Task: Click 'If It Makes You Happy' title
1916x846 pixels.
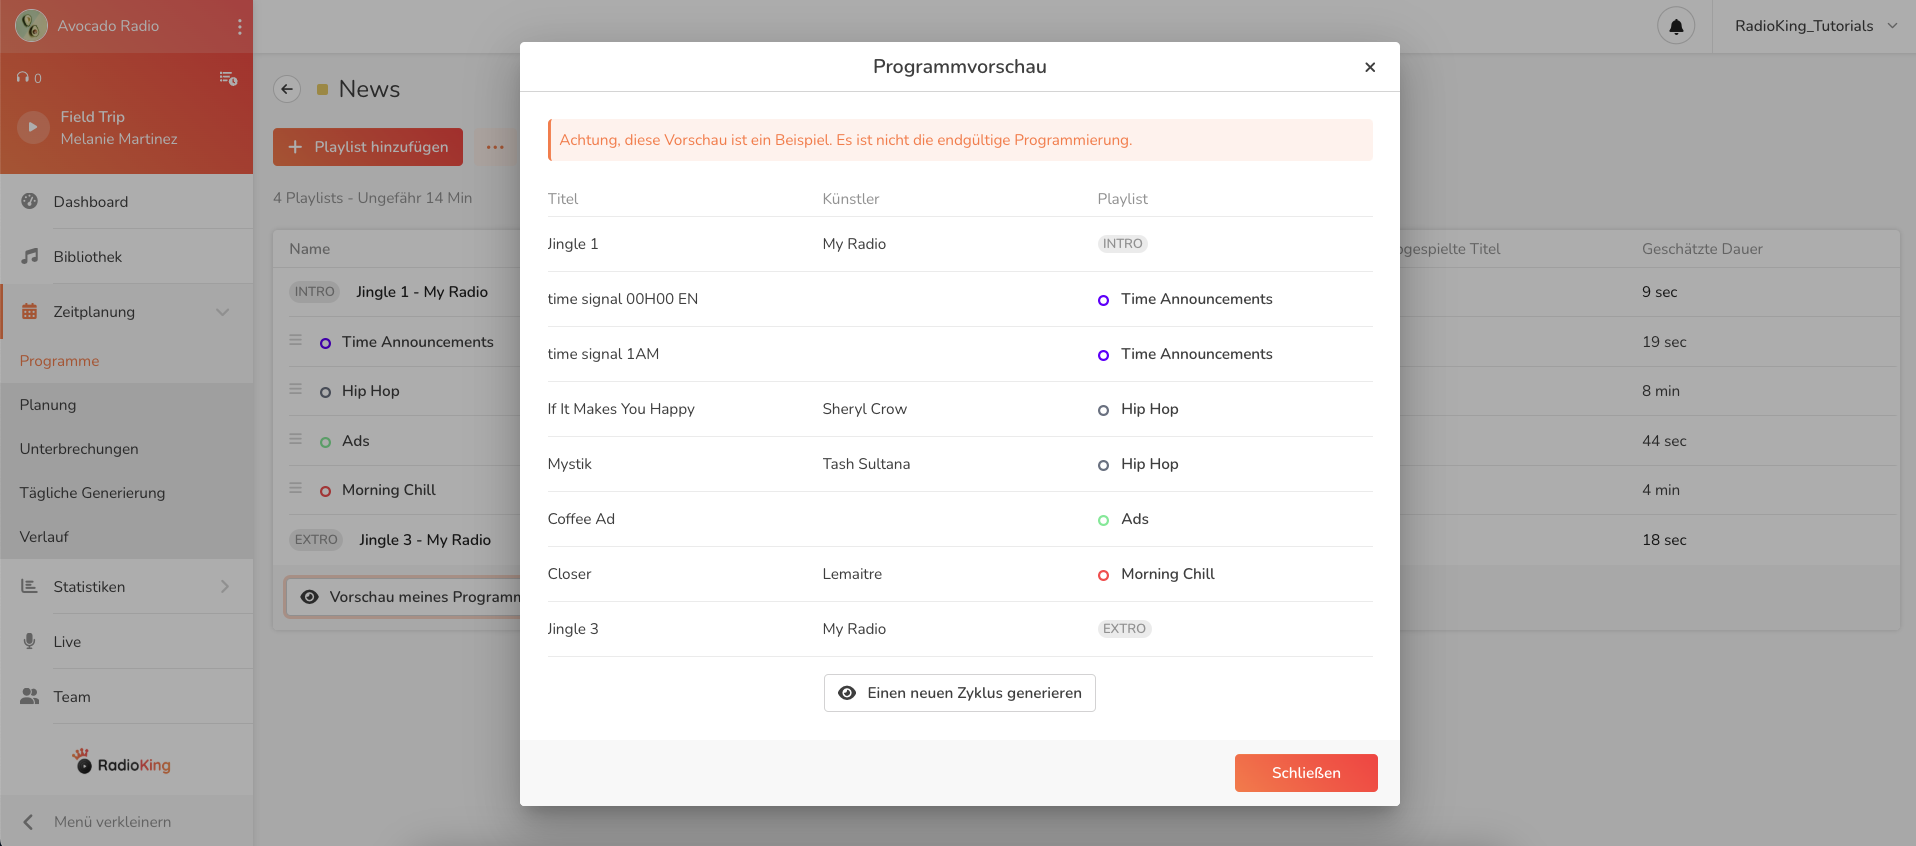Action: [x=621, y=409]
